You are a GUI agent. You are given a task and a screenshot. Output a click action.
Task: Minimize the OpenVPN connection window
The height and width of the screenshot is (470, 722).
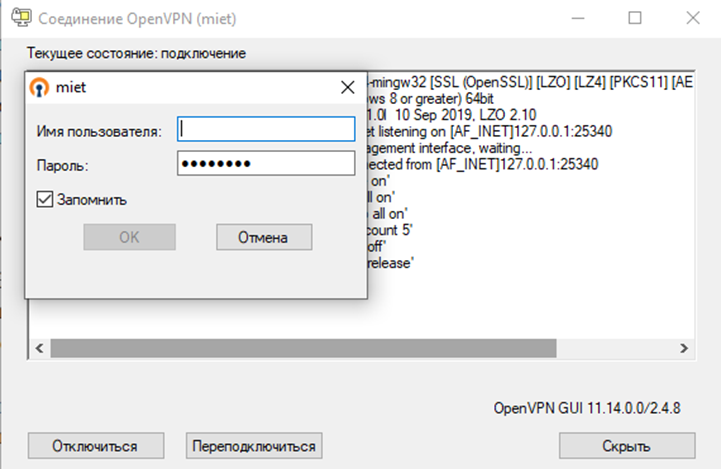tap(578, 18)
